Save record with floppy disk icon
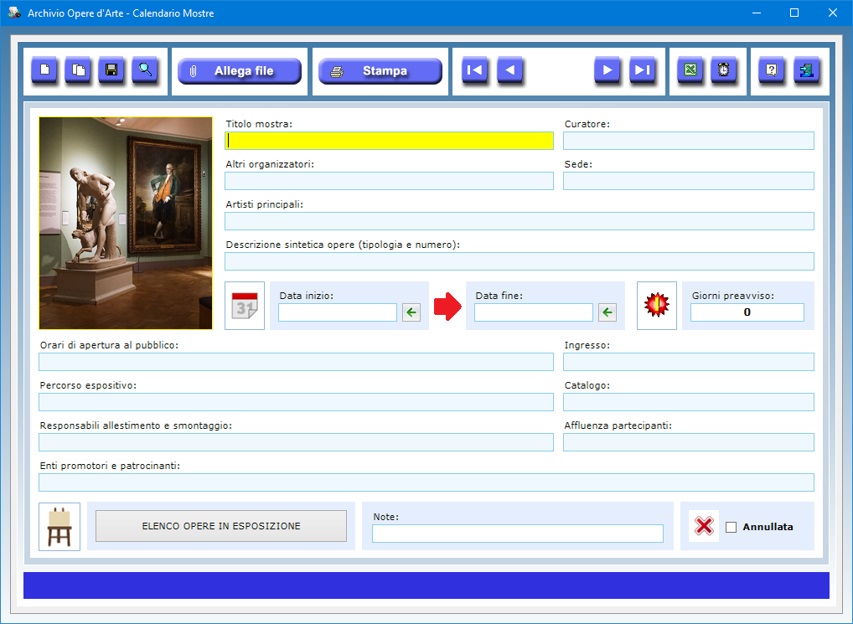The image size is (853, 624). [112, 70]
